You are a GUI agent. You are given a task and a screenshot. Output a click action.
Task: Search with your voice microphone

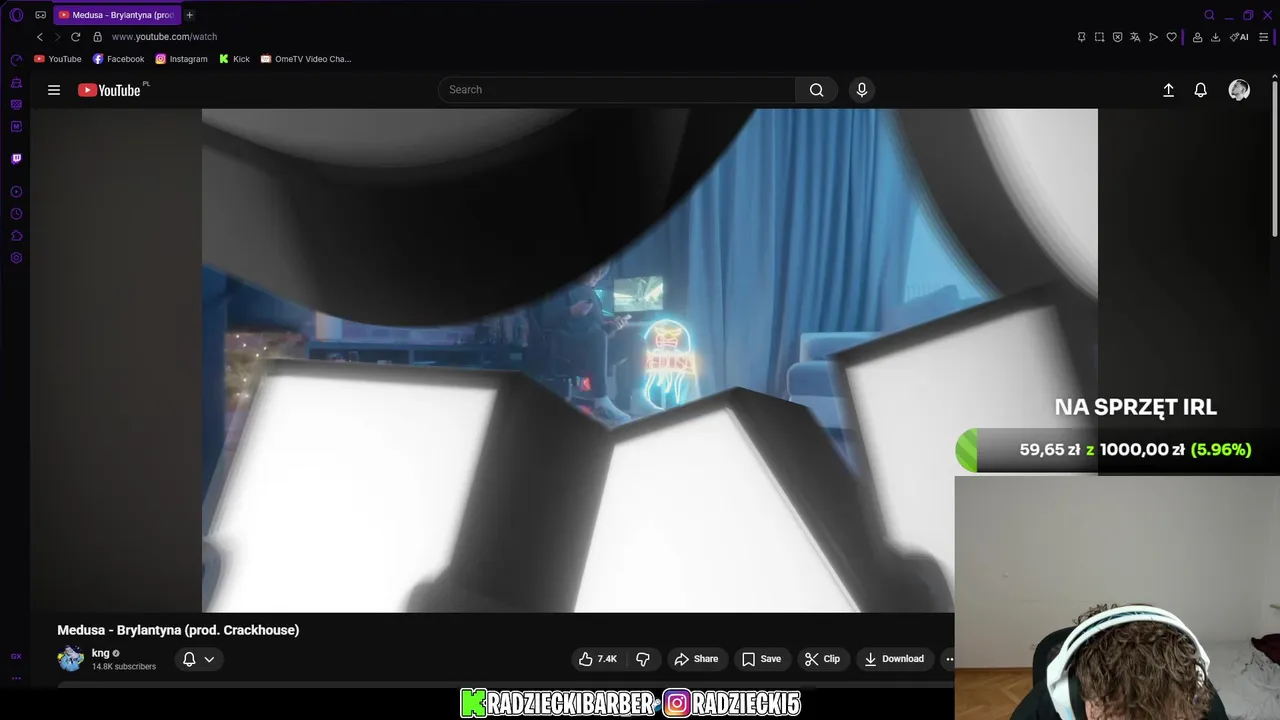[862, 90]
